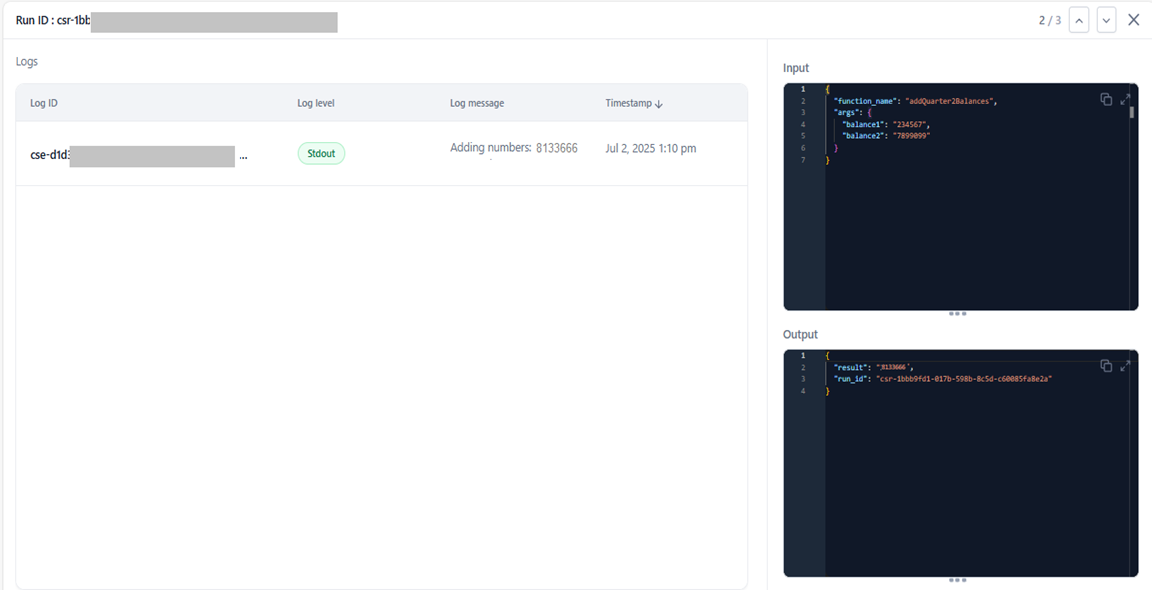This screenshot has height=590, width=1152.
Task: Expand the Output editor to fullscreen
Action: click(x=1125, y=366)
